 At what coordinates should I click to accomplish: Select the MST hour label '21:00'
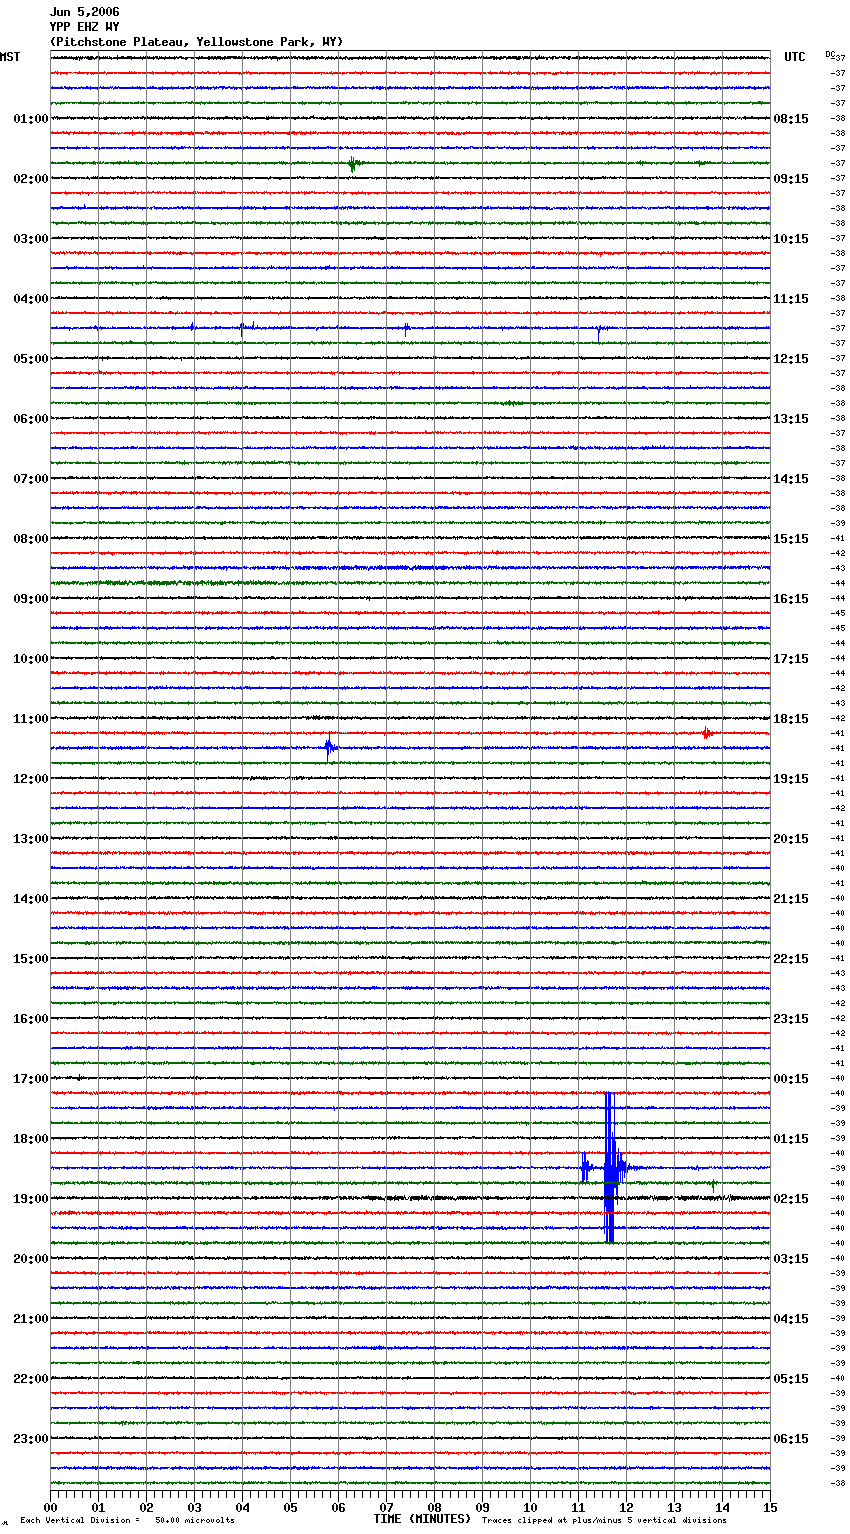[x=31, y=1319]
